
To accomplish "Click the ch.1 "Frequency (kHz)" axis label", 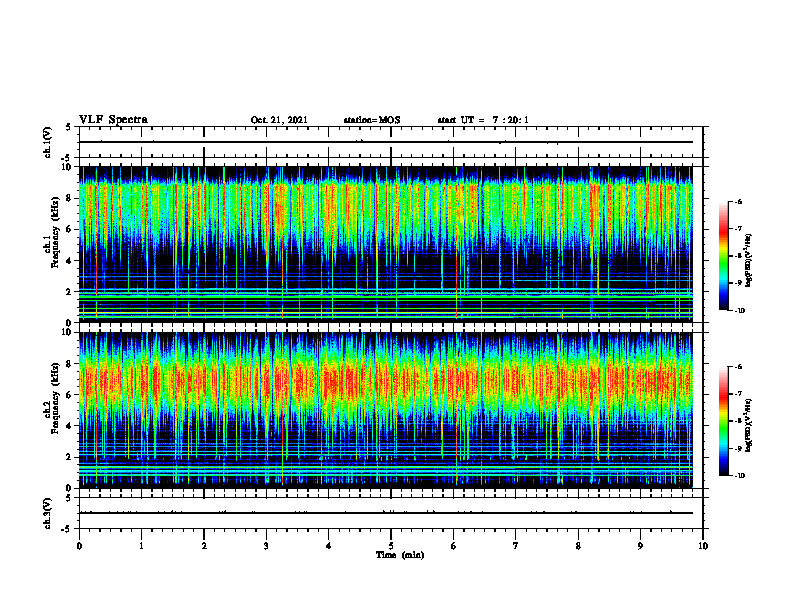I will 55,232.
